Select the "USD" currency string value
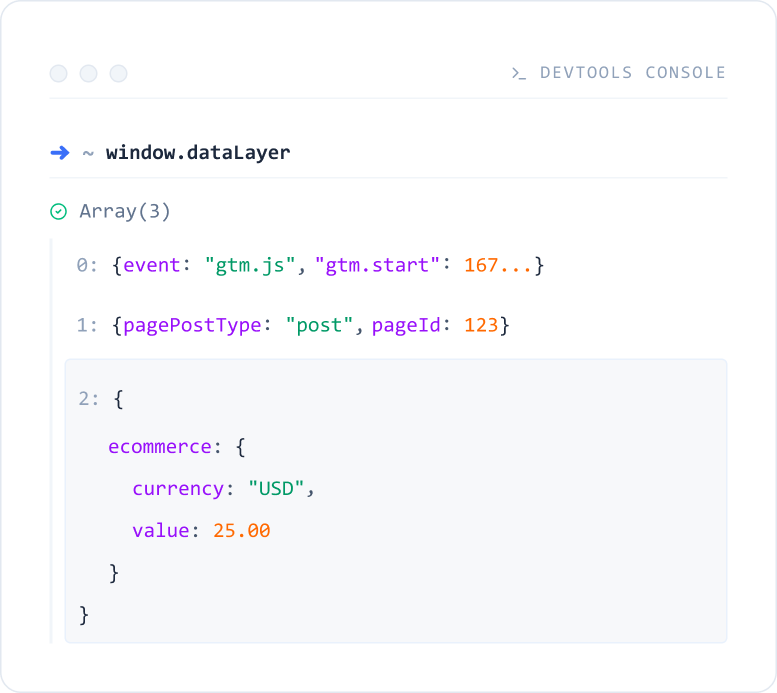Screen dimensions: 777x693 (281, 488)
